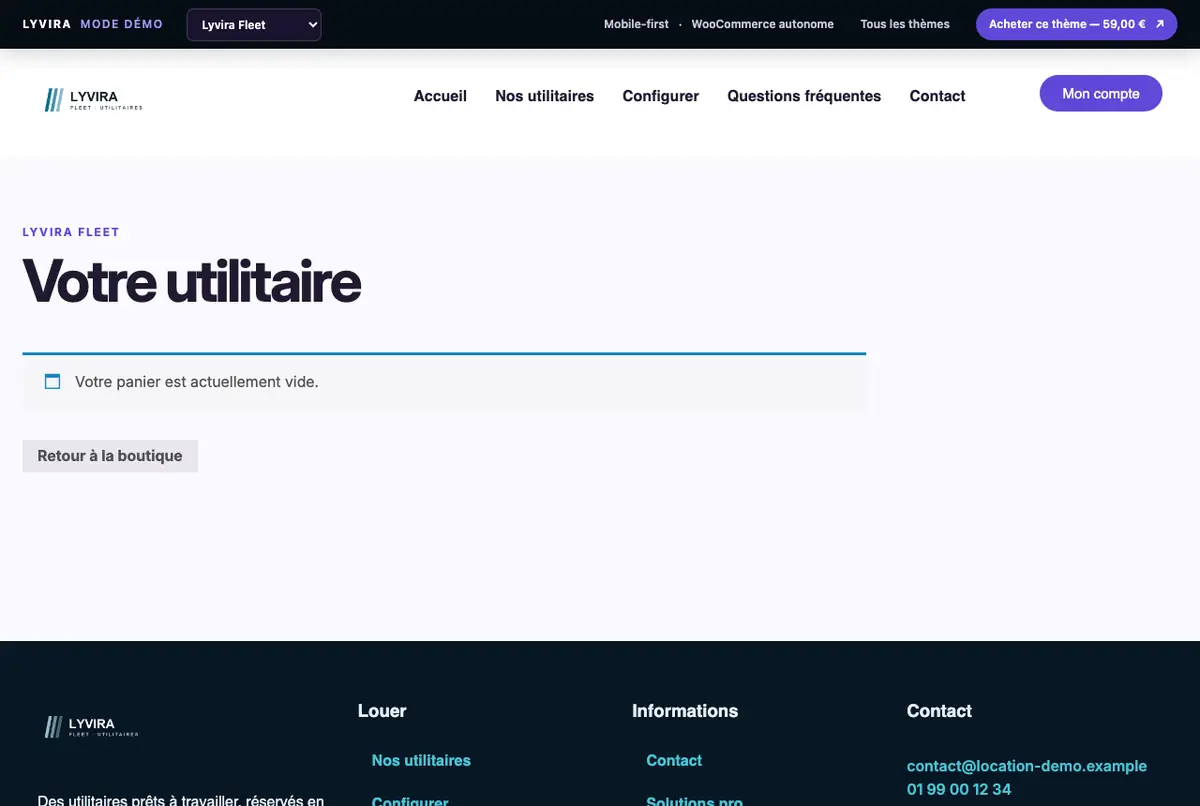
Task: Open the Accueil menu item
Action: click(440, 96)
